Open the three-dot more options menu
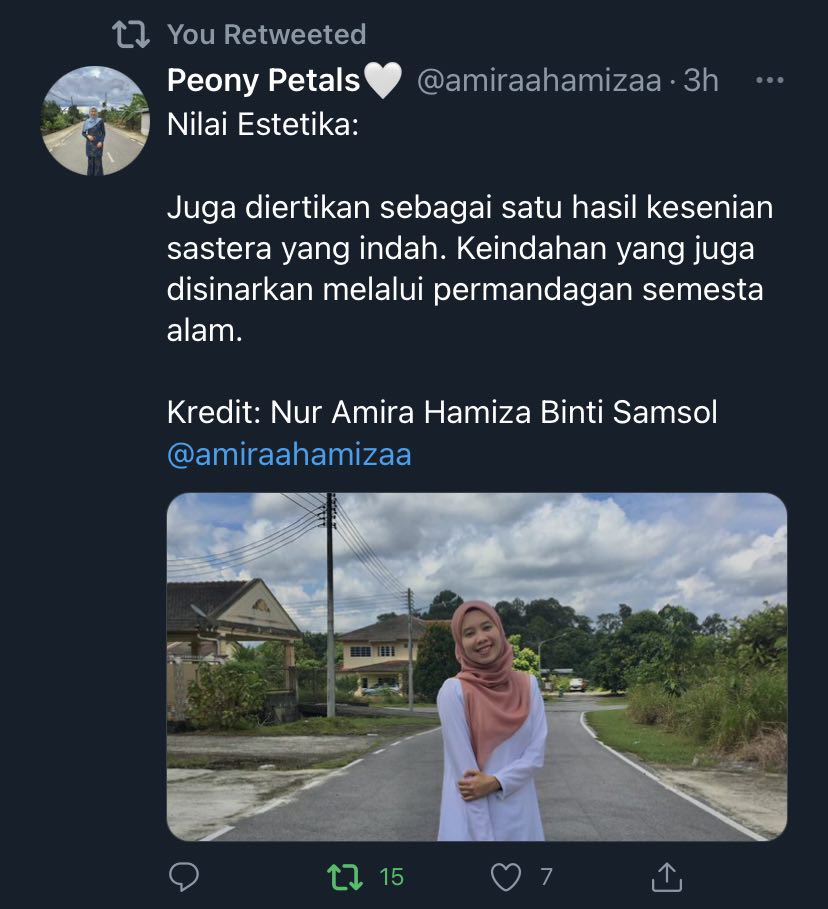 770,80
